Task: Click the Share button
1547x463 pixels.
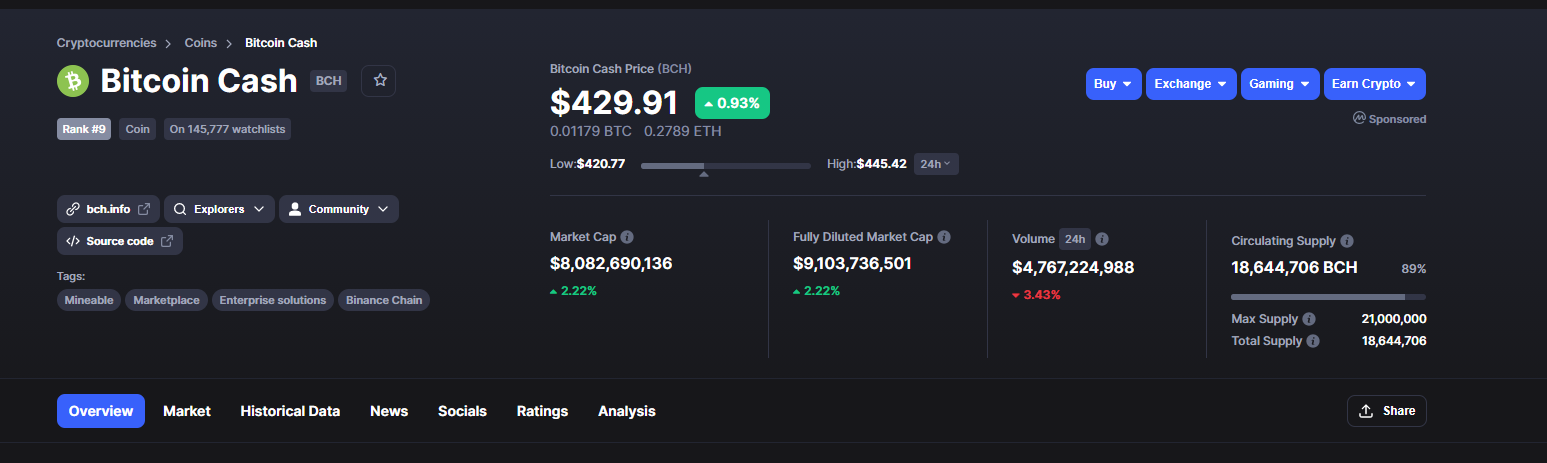Action: tap(1387, 411)
